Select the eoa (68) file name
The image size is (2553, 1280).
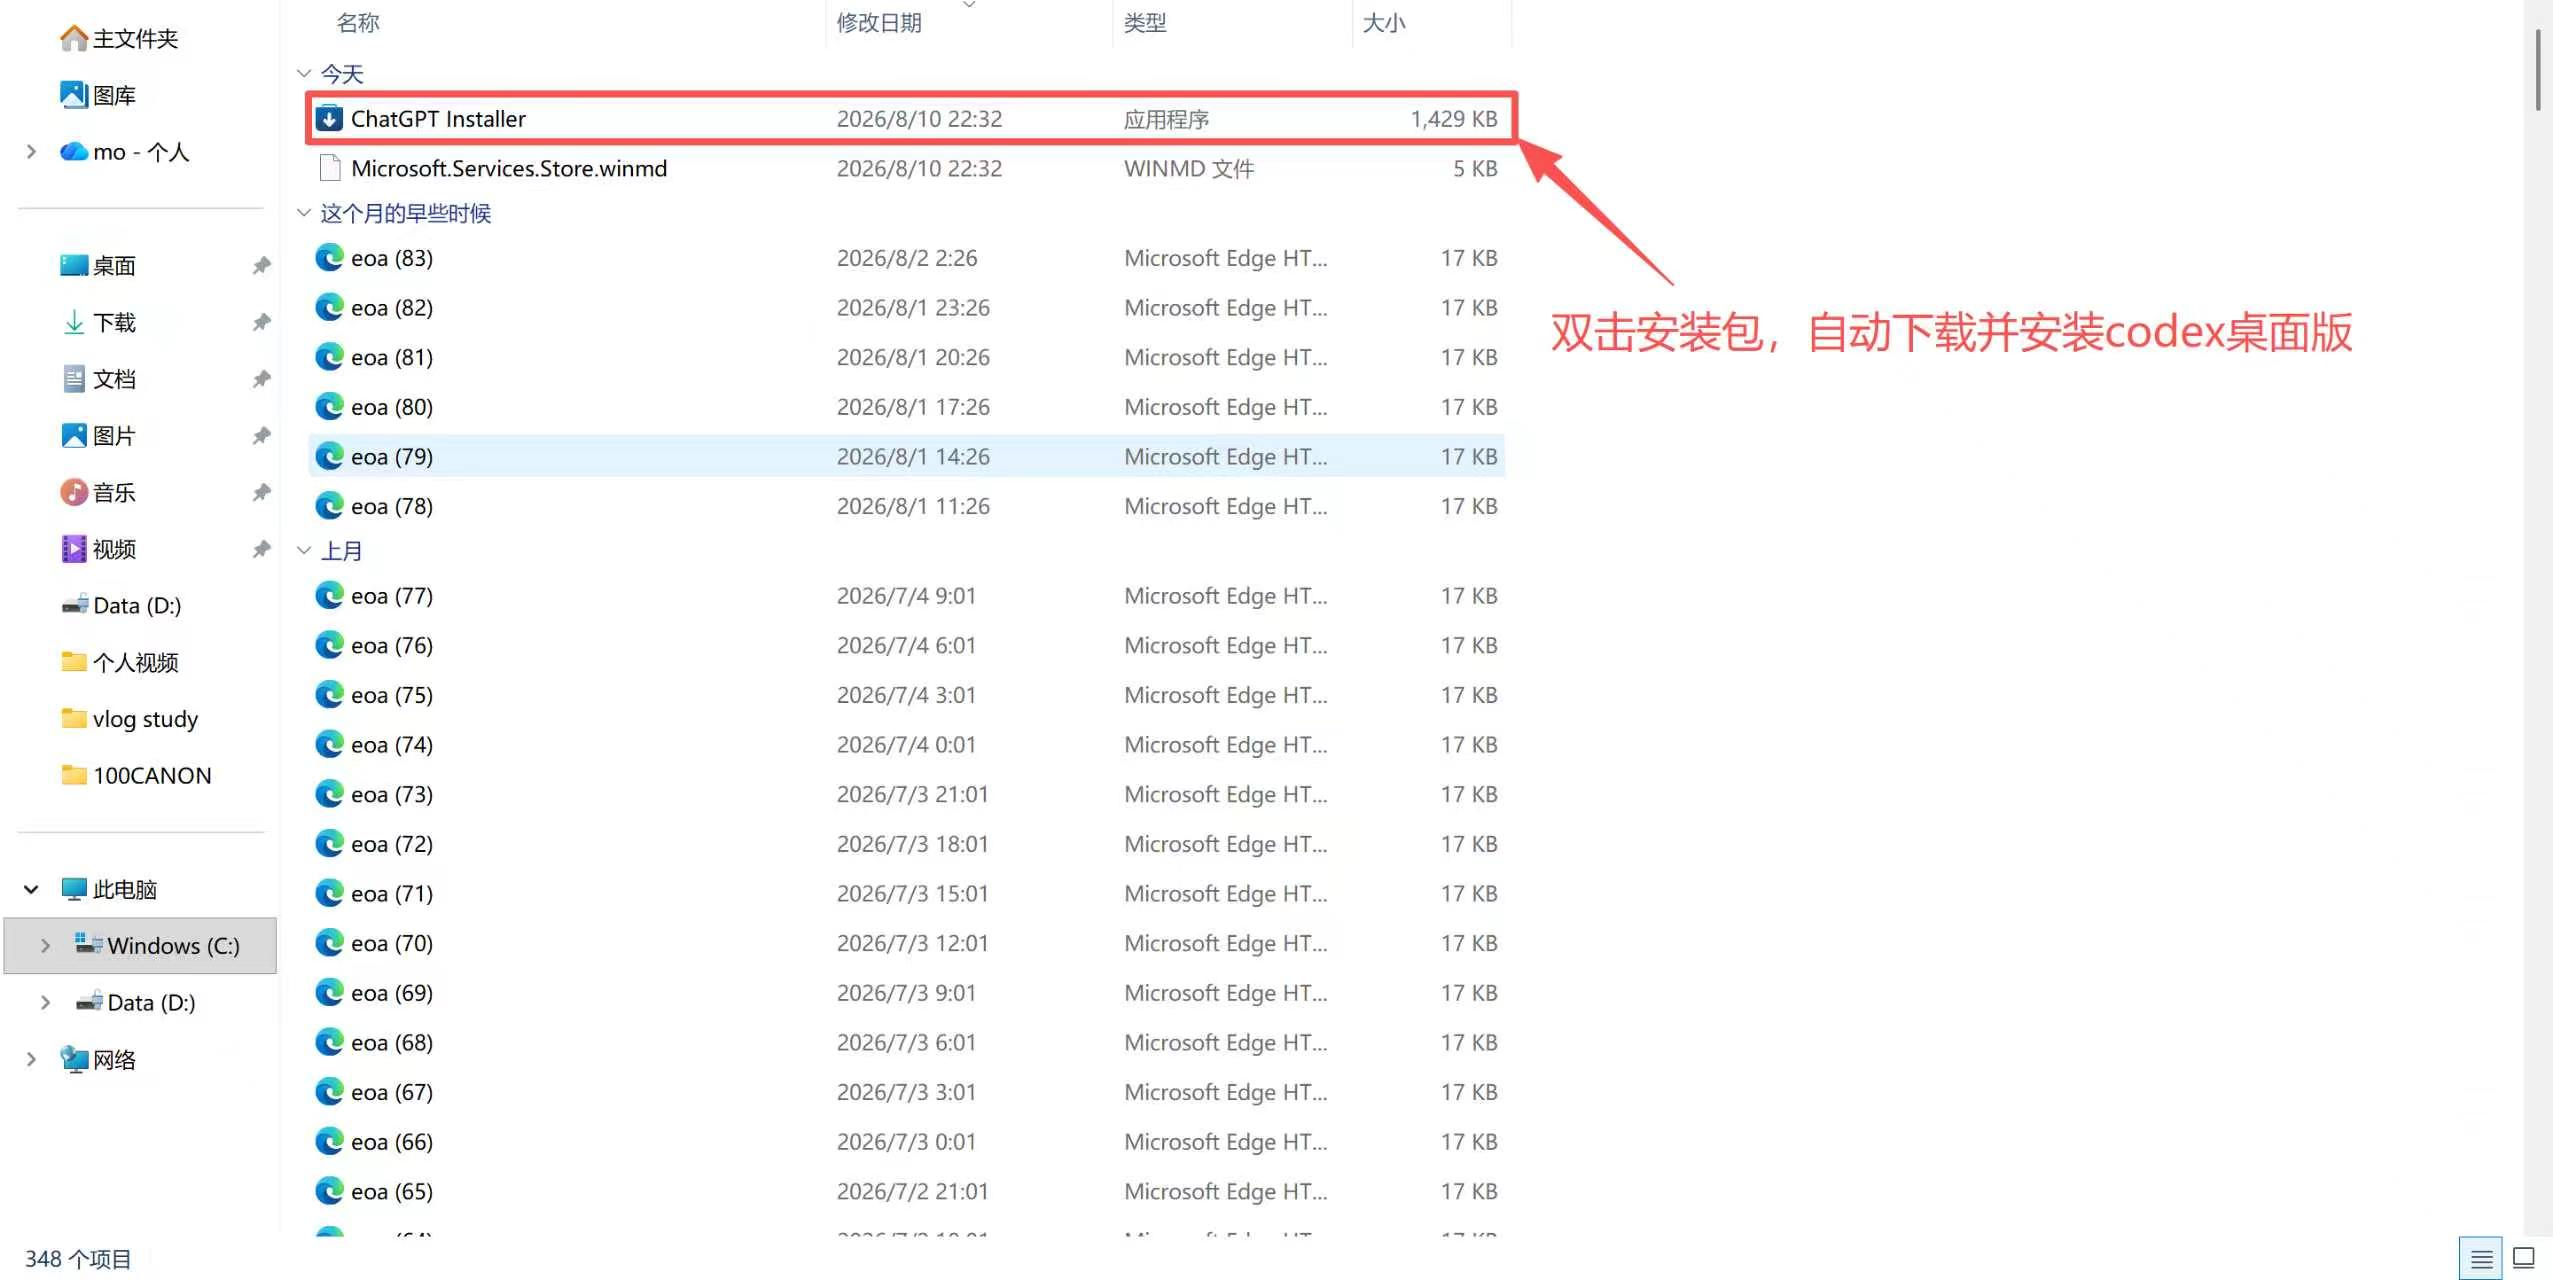point(392,1042)
